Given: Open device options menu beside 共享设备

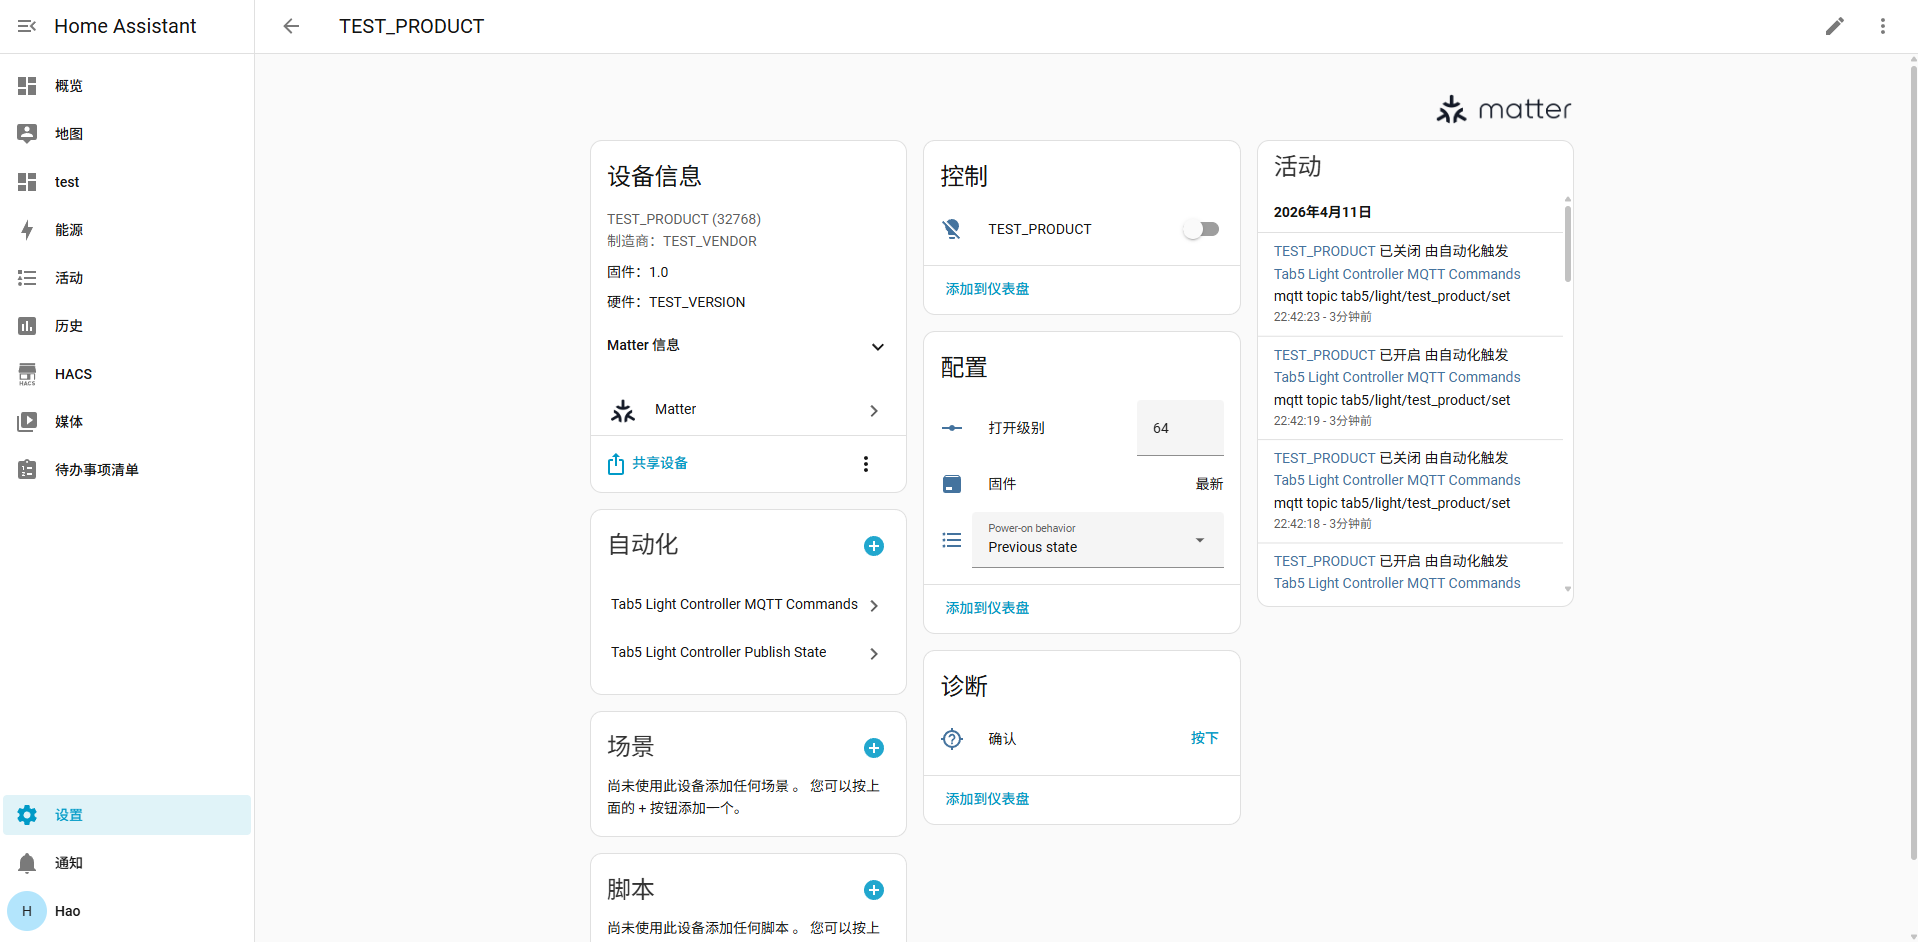Looking at the screenshot, I should tap(866, 464).
